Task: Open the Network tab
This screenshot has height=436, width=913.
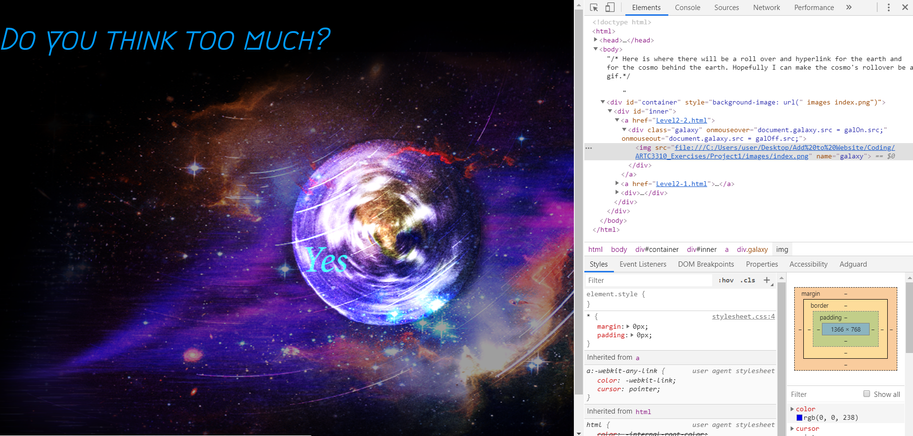Action: [x=766, y=8]
